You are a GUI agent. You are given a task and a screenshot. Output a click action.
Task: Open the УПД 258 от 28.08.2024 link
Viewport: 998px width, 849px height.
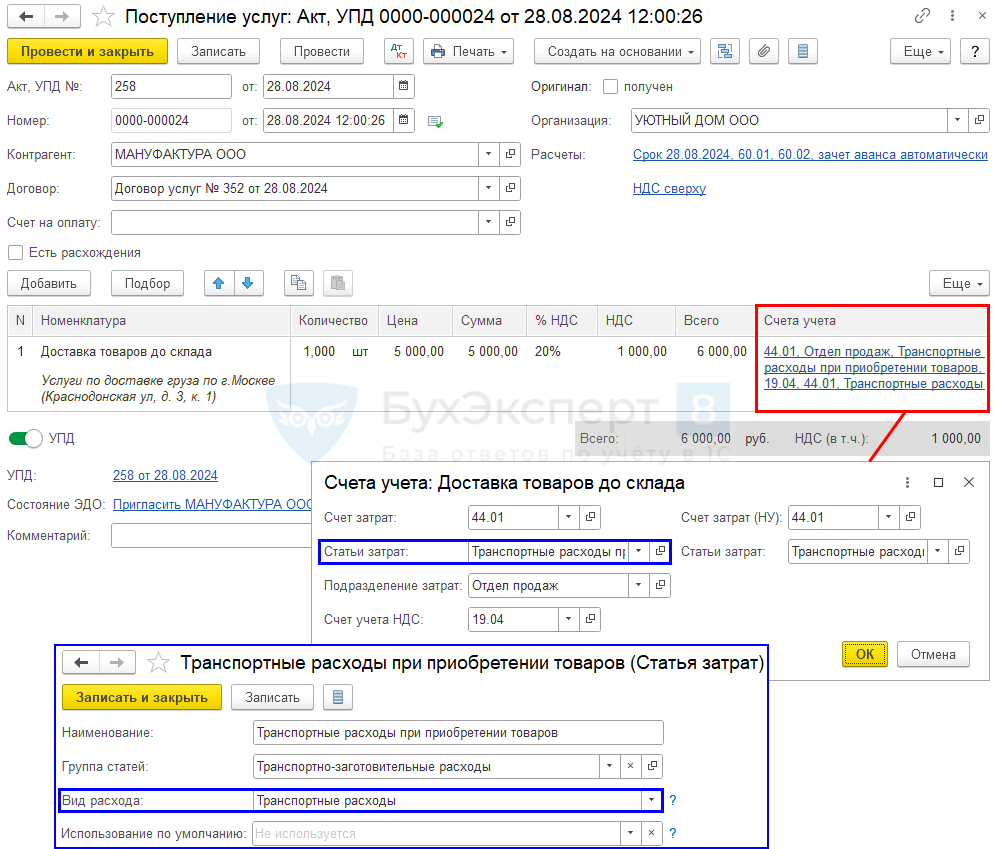point(165,475)
